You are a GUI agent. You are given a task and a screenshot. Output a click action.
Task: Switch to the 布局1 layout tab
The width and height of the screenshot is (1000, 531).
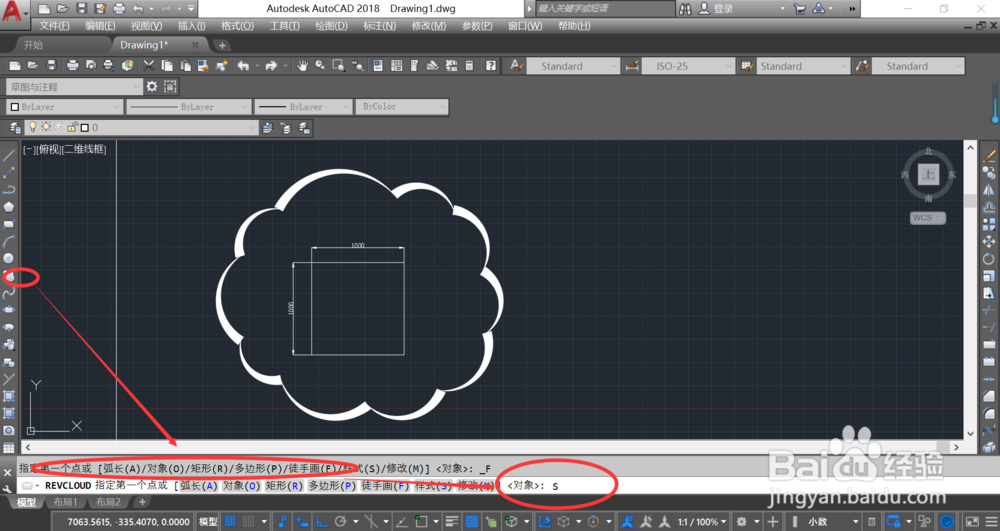pos(66,502)
